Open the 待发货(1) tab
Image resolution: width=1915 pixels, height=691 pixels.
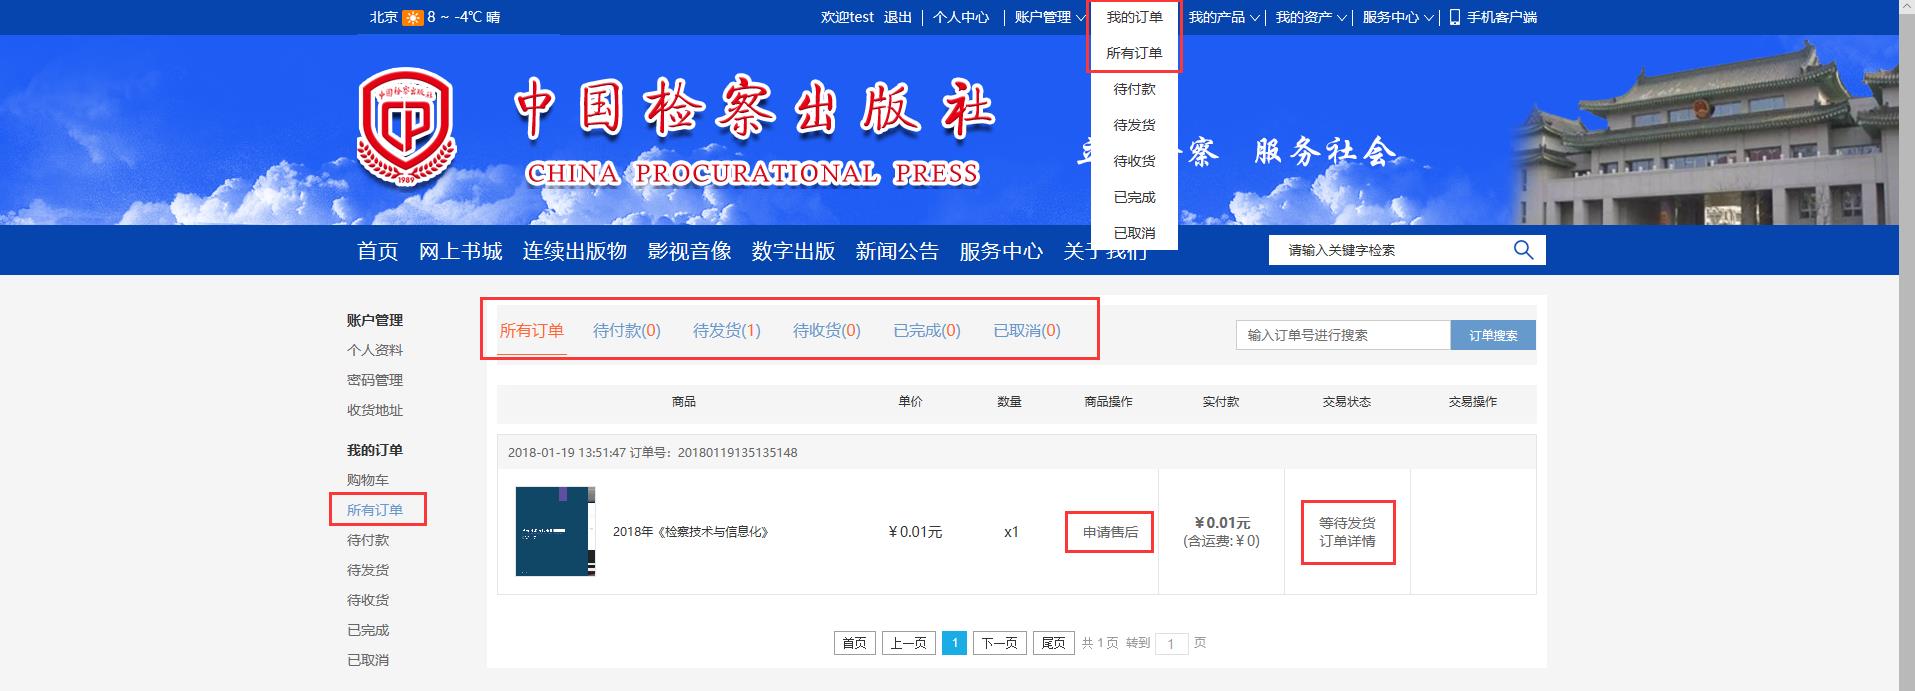[727, 331]
